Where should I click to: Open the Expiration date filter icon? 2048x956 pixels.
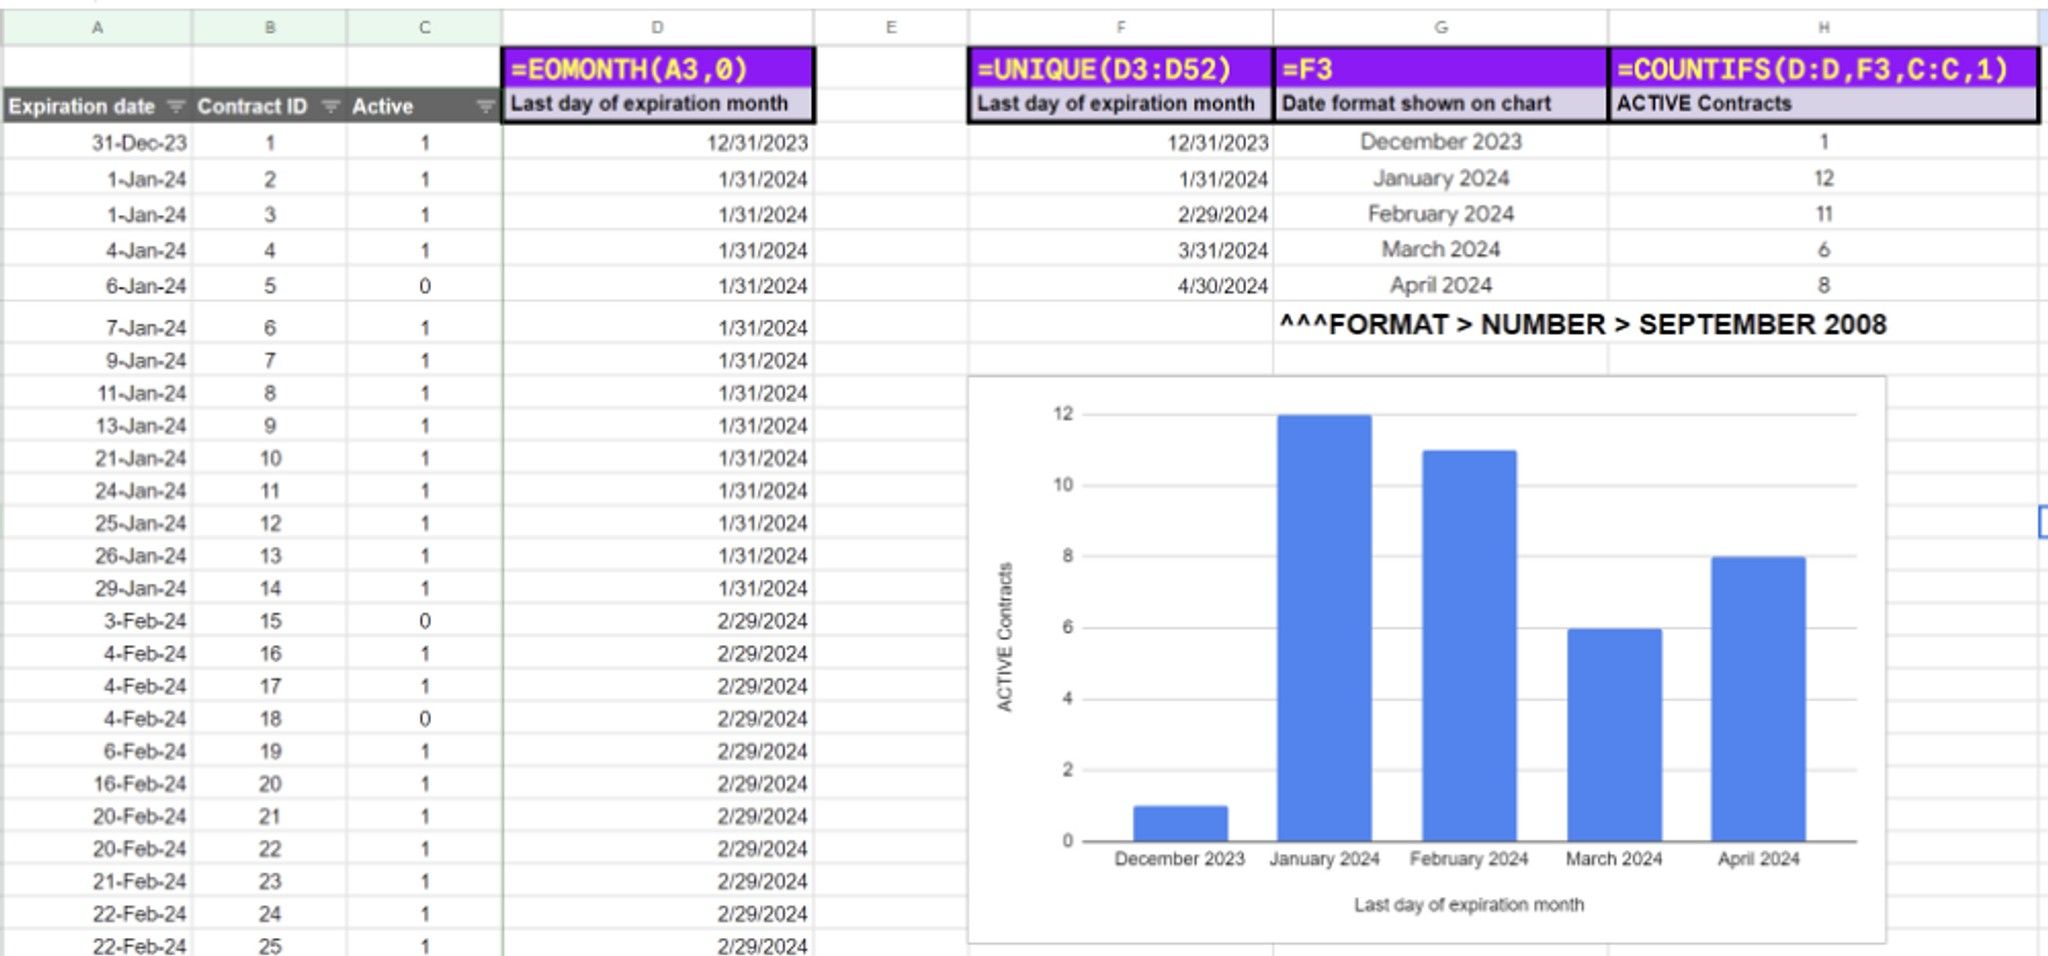pyautogui.click(x=176, y=106)
